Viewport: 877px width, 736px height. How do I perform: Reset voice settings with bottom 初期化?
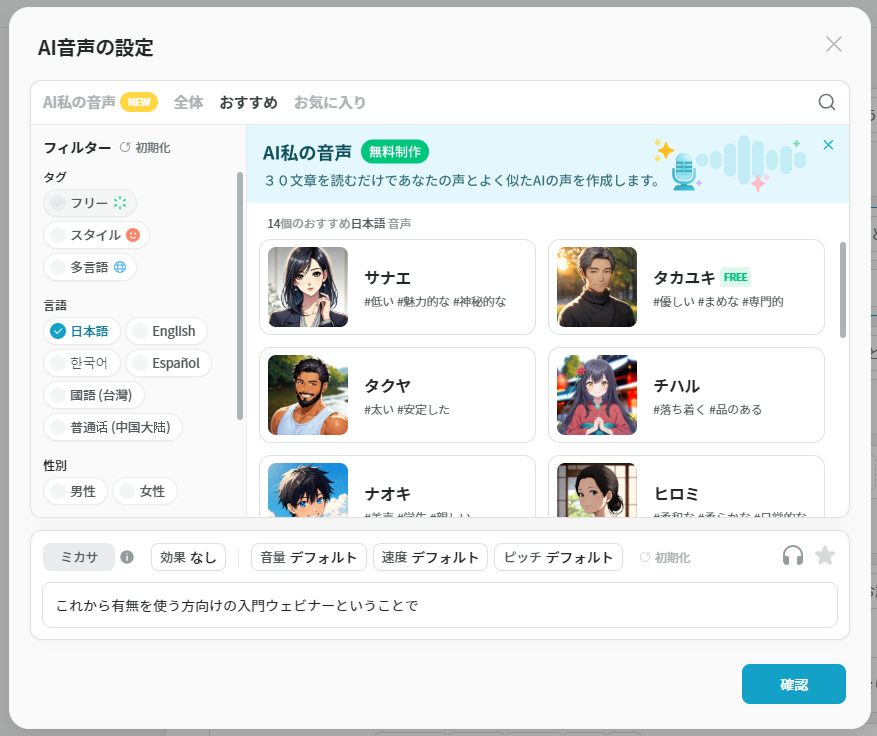(665, 558)
